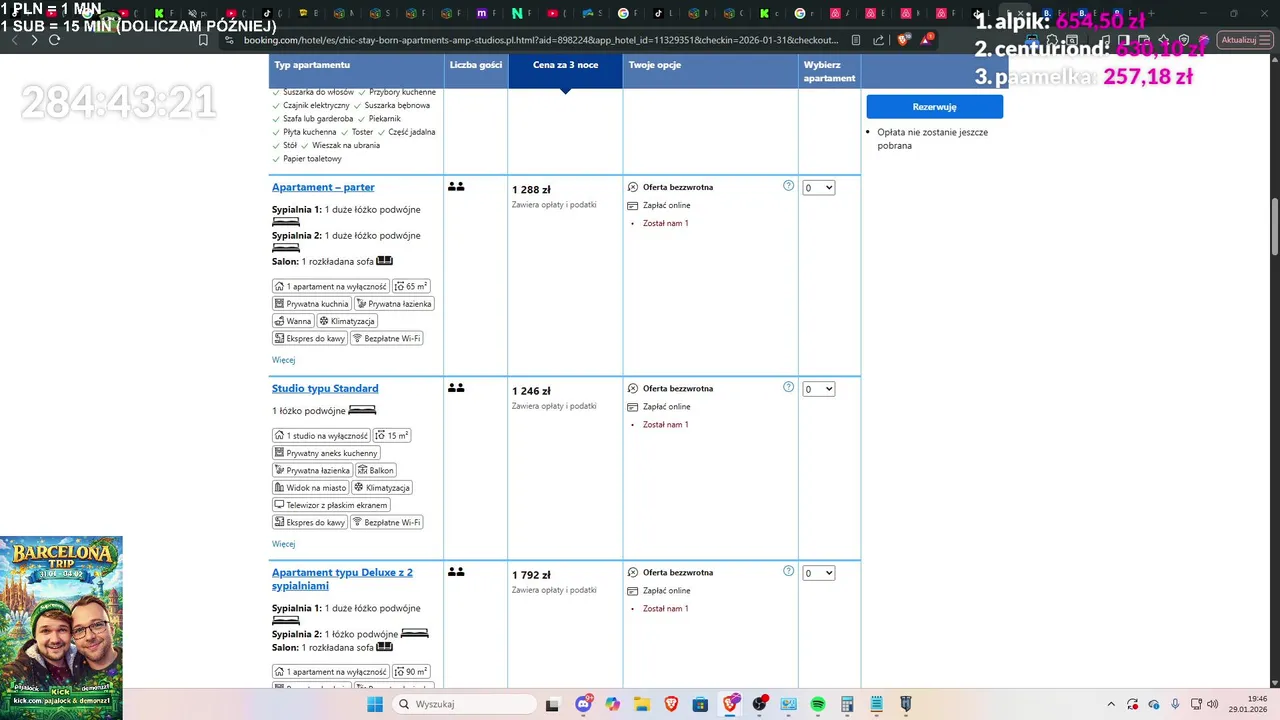This screenshot has width=1280, height=720.
Task: Open Task View on the taskbar
Action: point(552,704)
